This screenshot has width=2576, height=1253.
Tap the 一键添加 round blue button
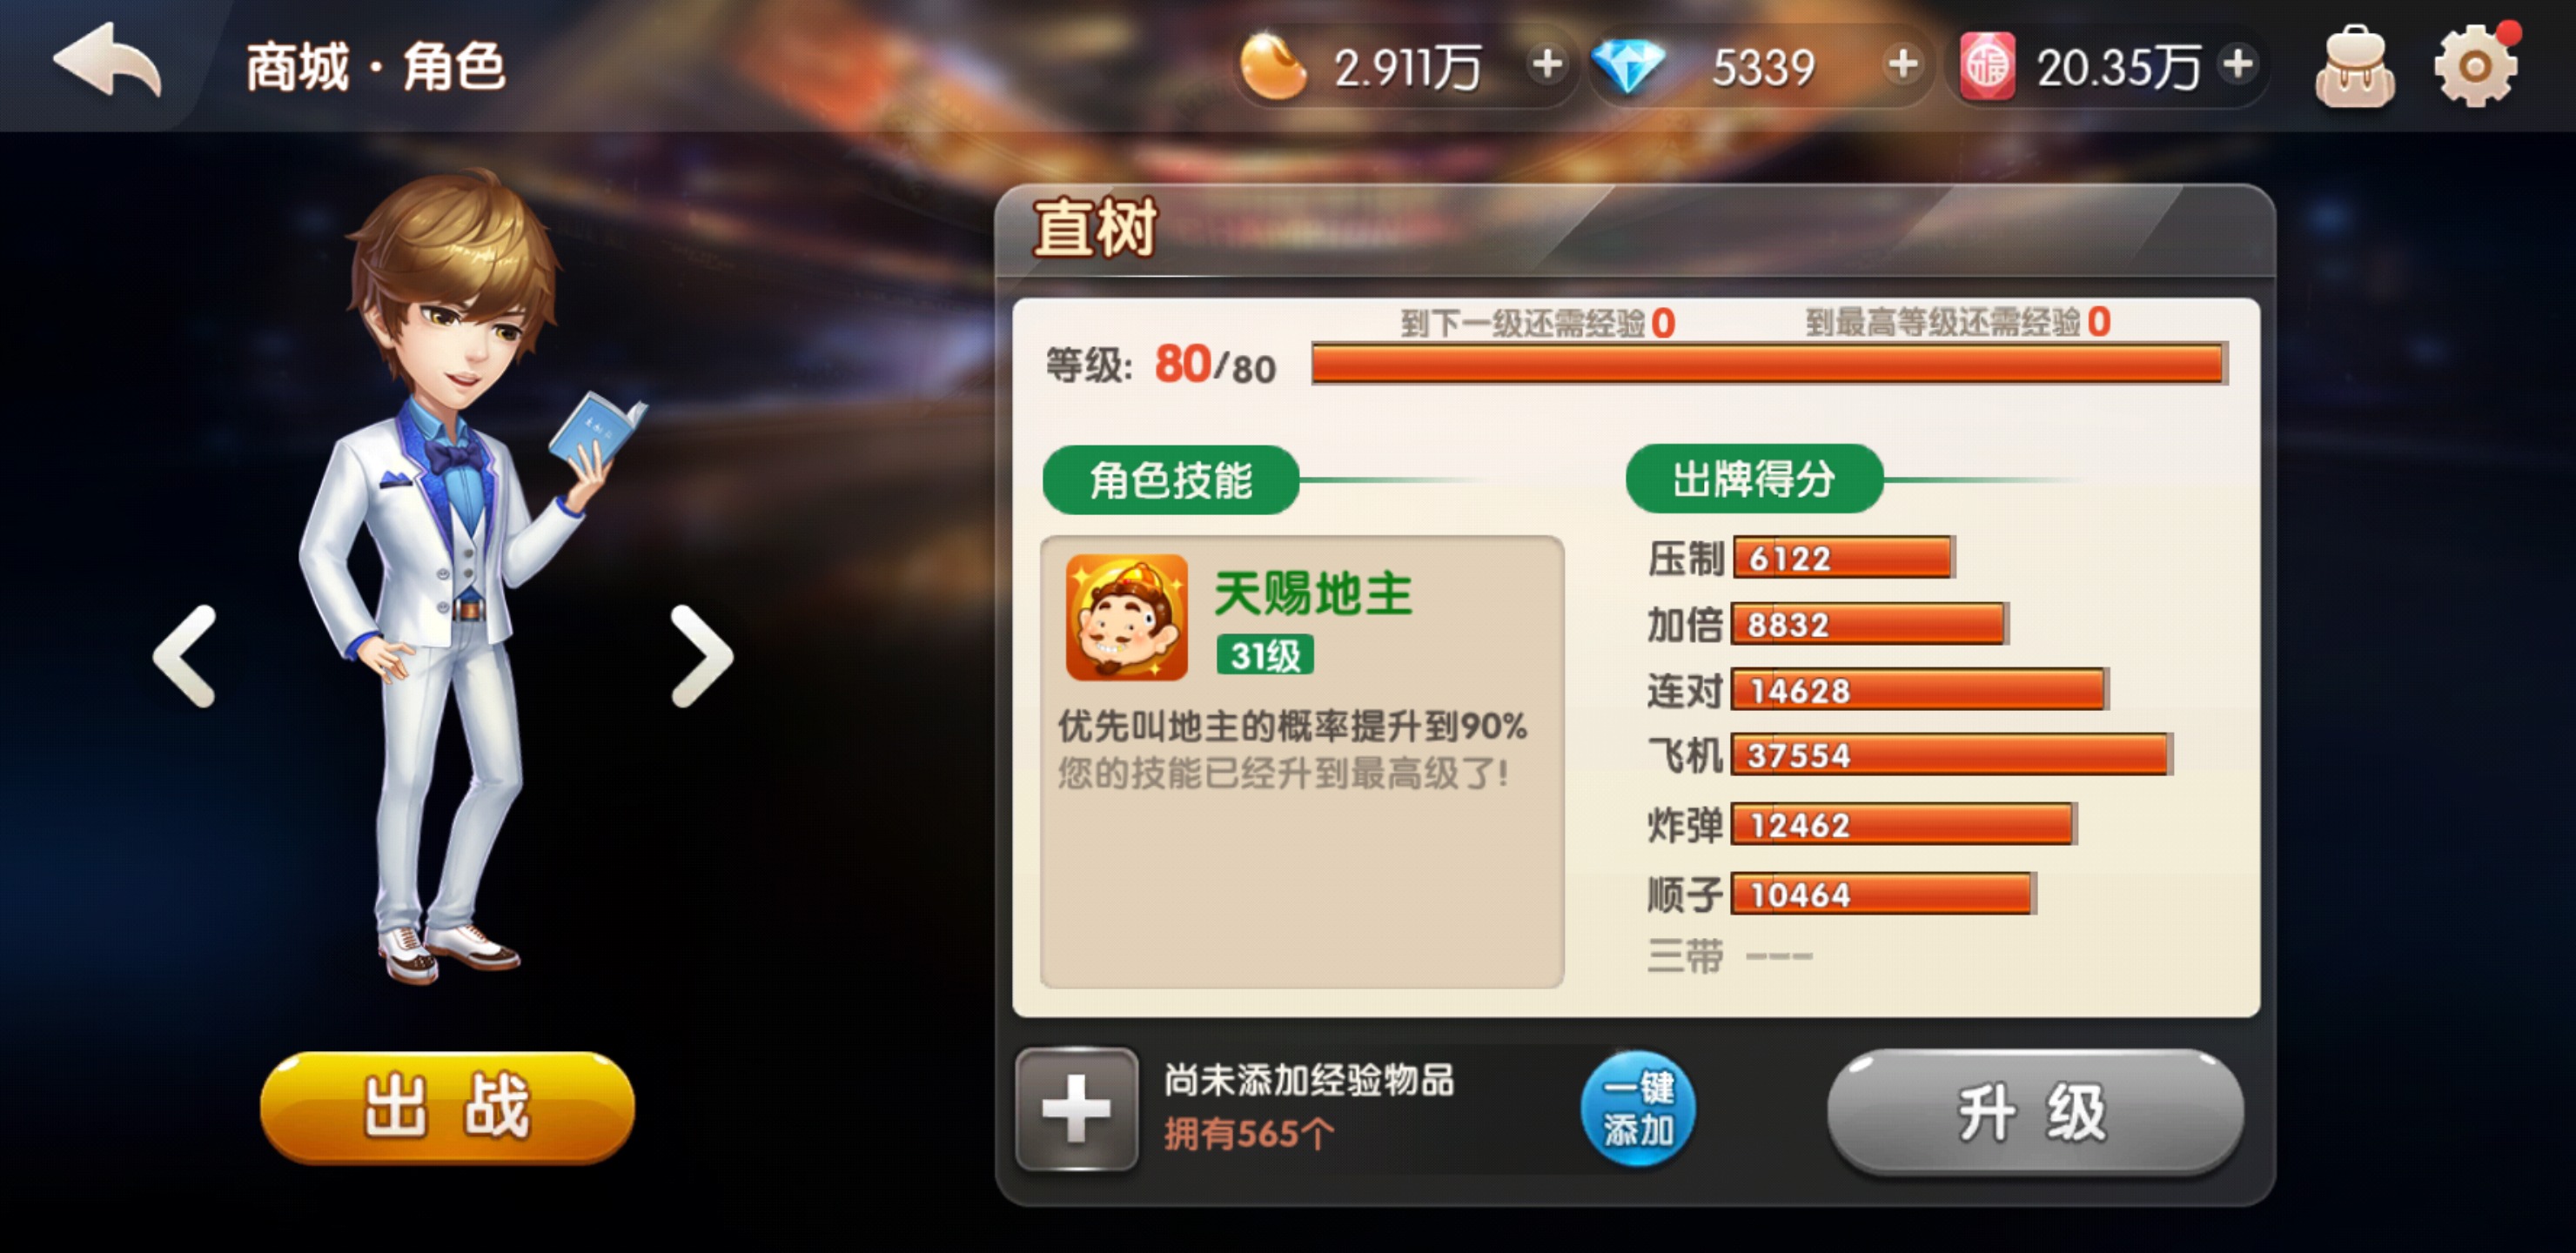1638,1108
